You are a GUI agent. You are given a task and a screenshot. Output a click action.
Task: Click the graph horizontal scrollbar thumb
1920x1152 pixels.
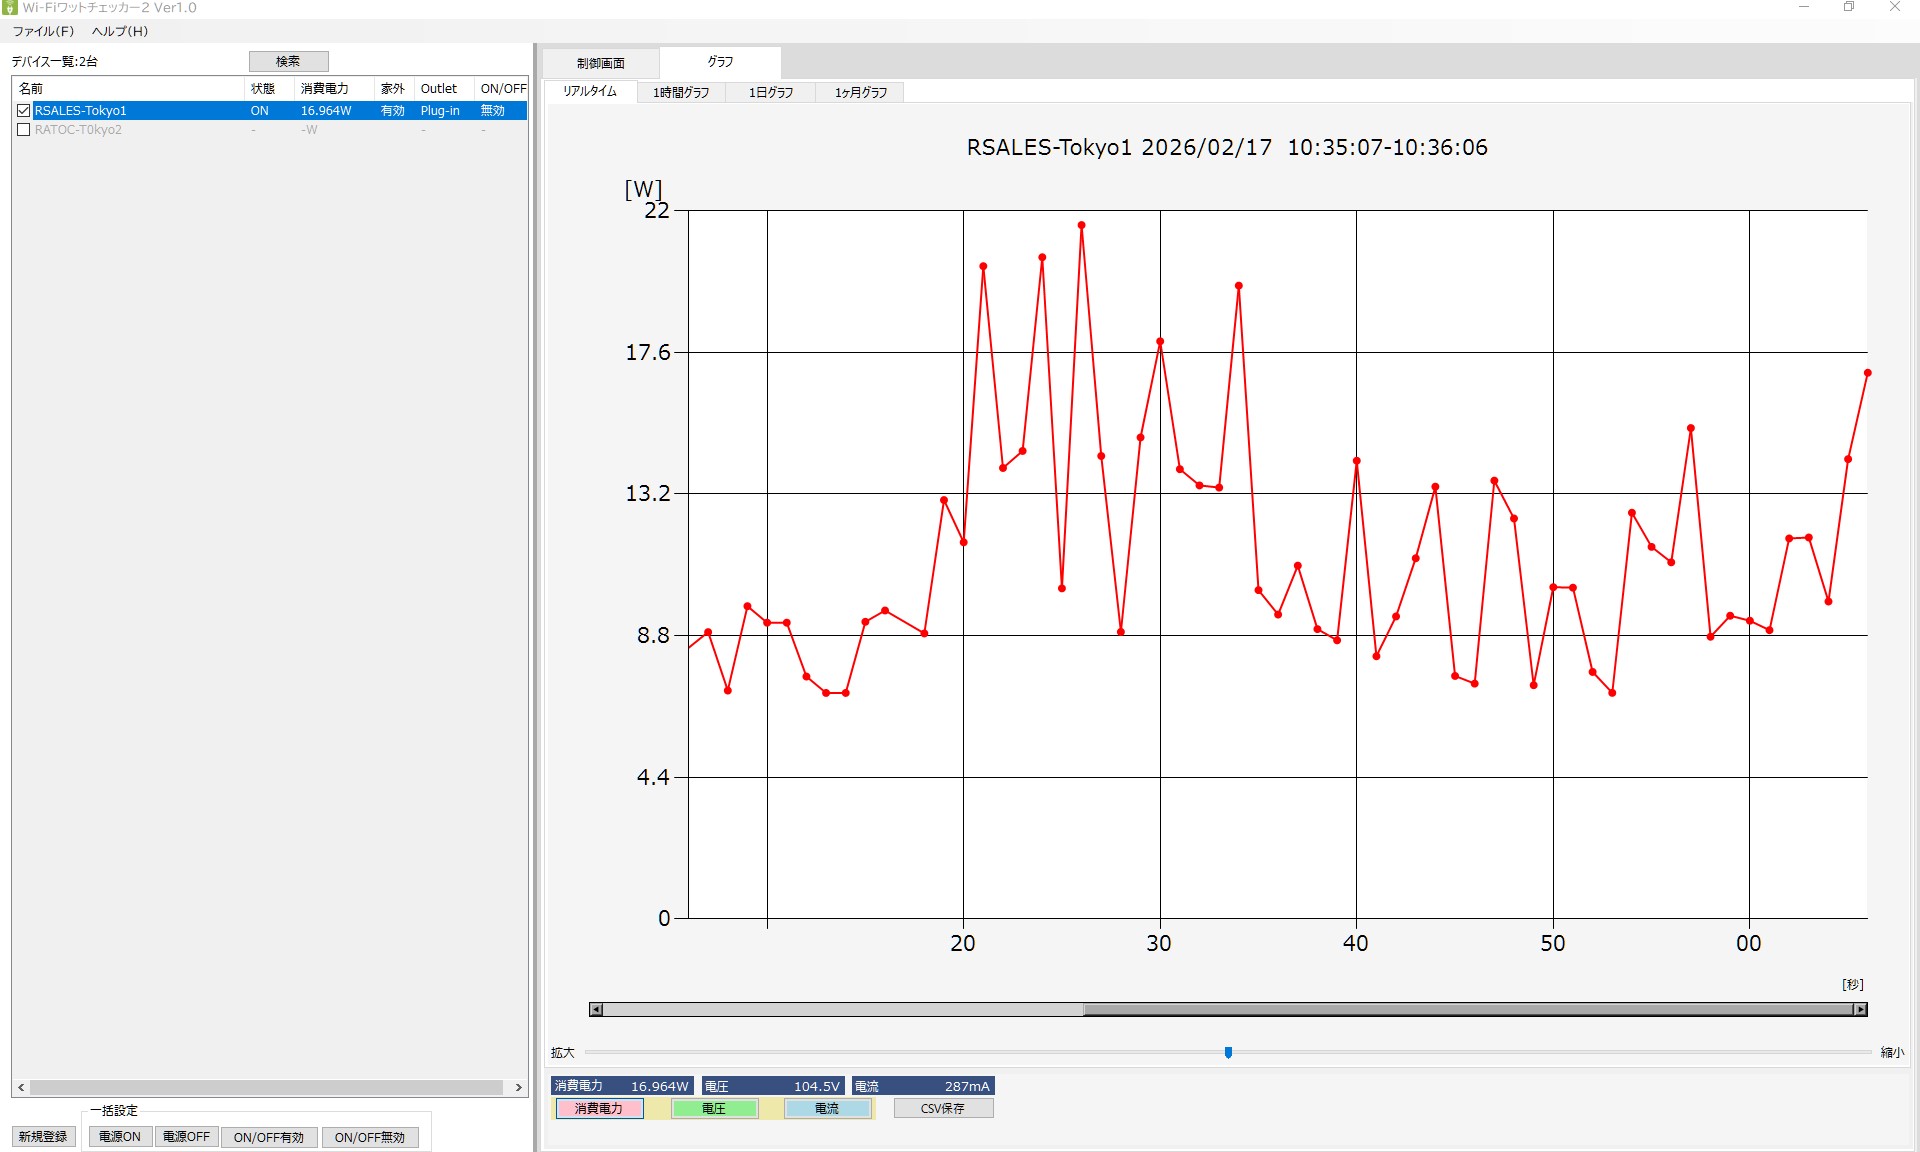click(x=1468, y=1010)
